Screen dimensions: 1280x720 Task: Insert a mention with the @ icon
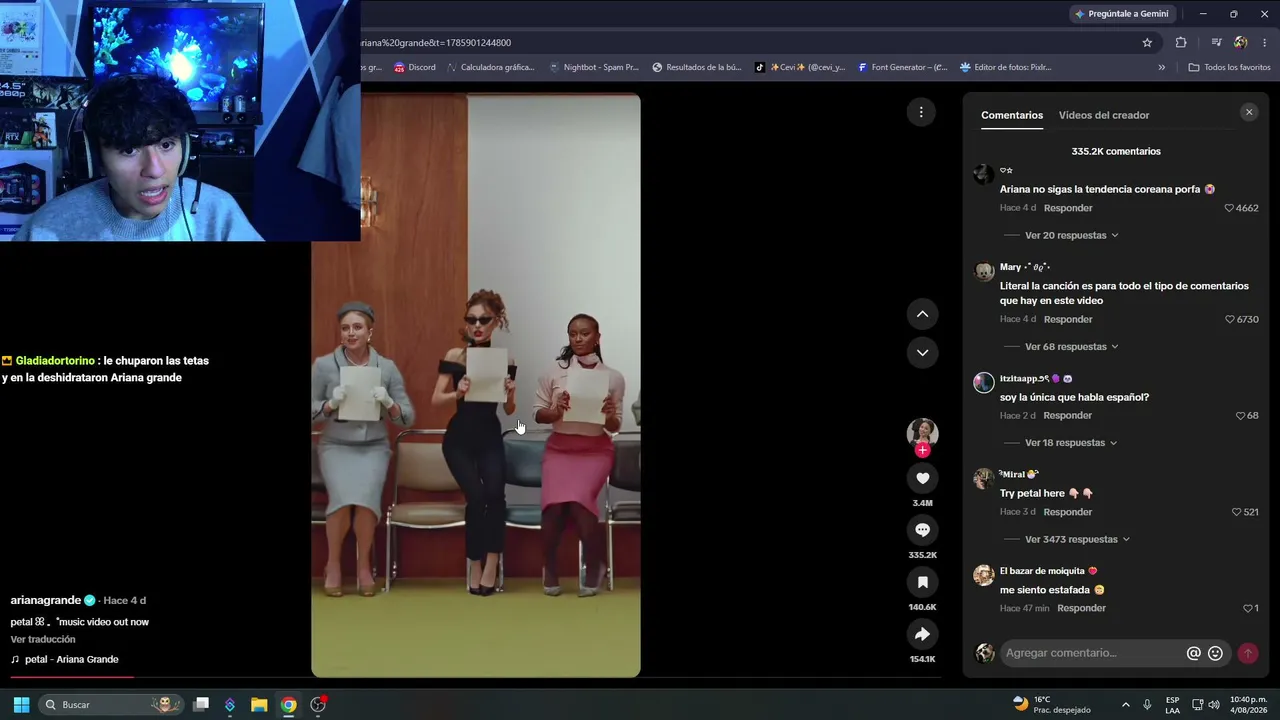click(1193, 653)
